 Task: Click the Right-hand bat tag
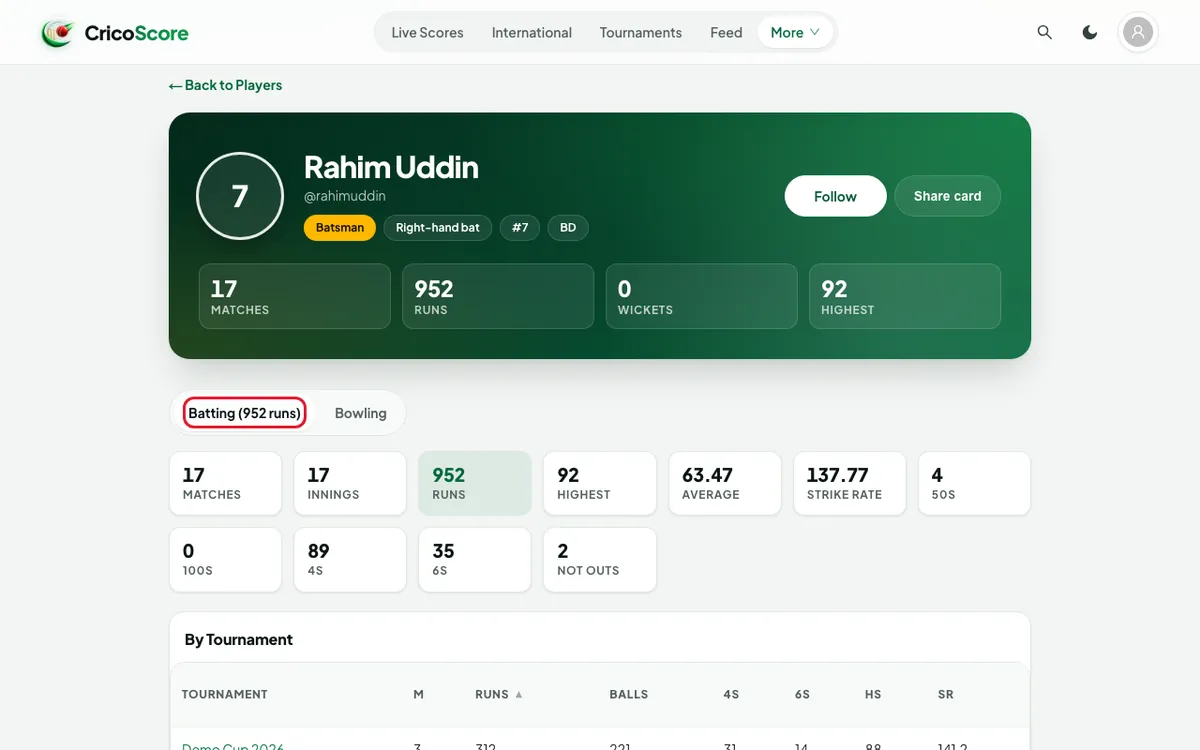438,228
